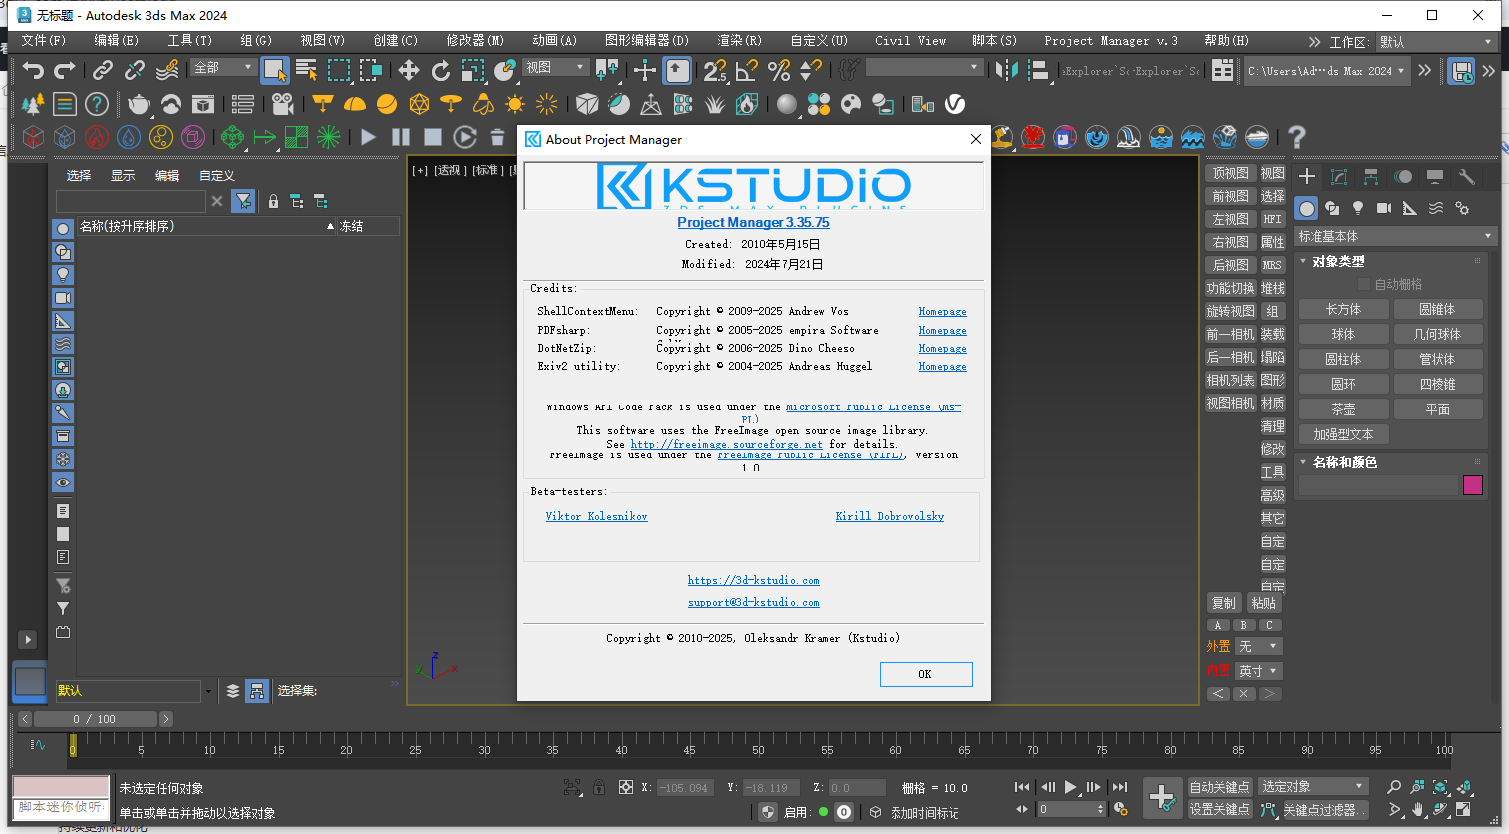The height and width of the screenshot is (834, 1509).
Task: Activate the Select and Move tool
Action: click(409, 70)
